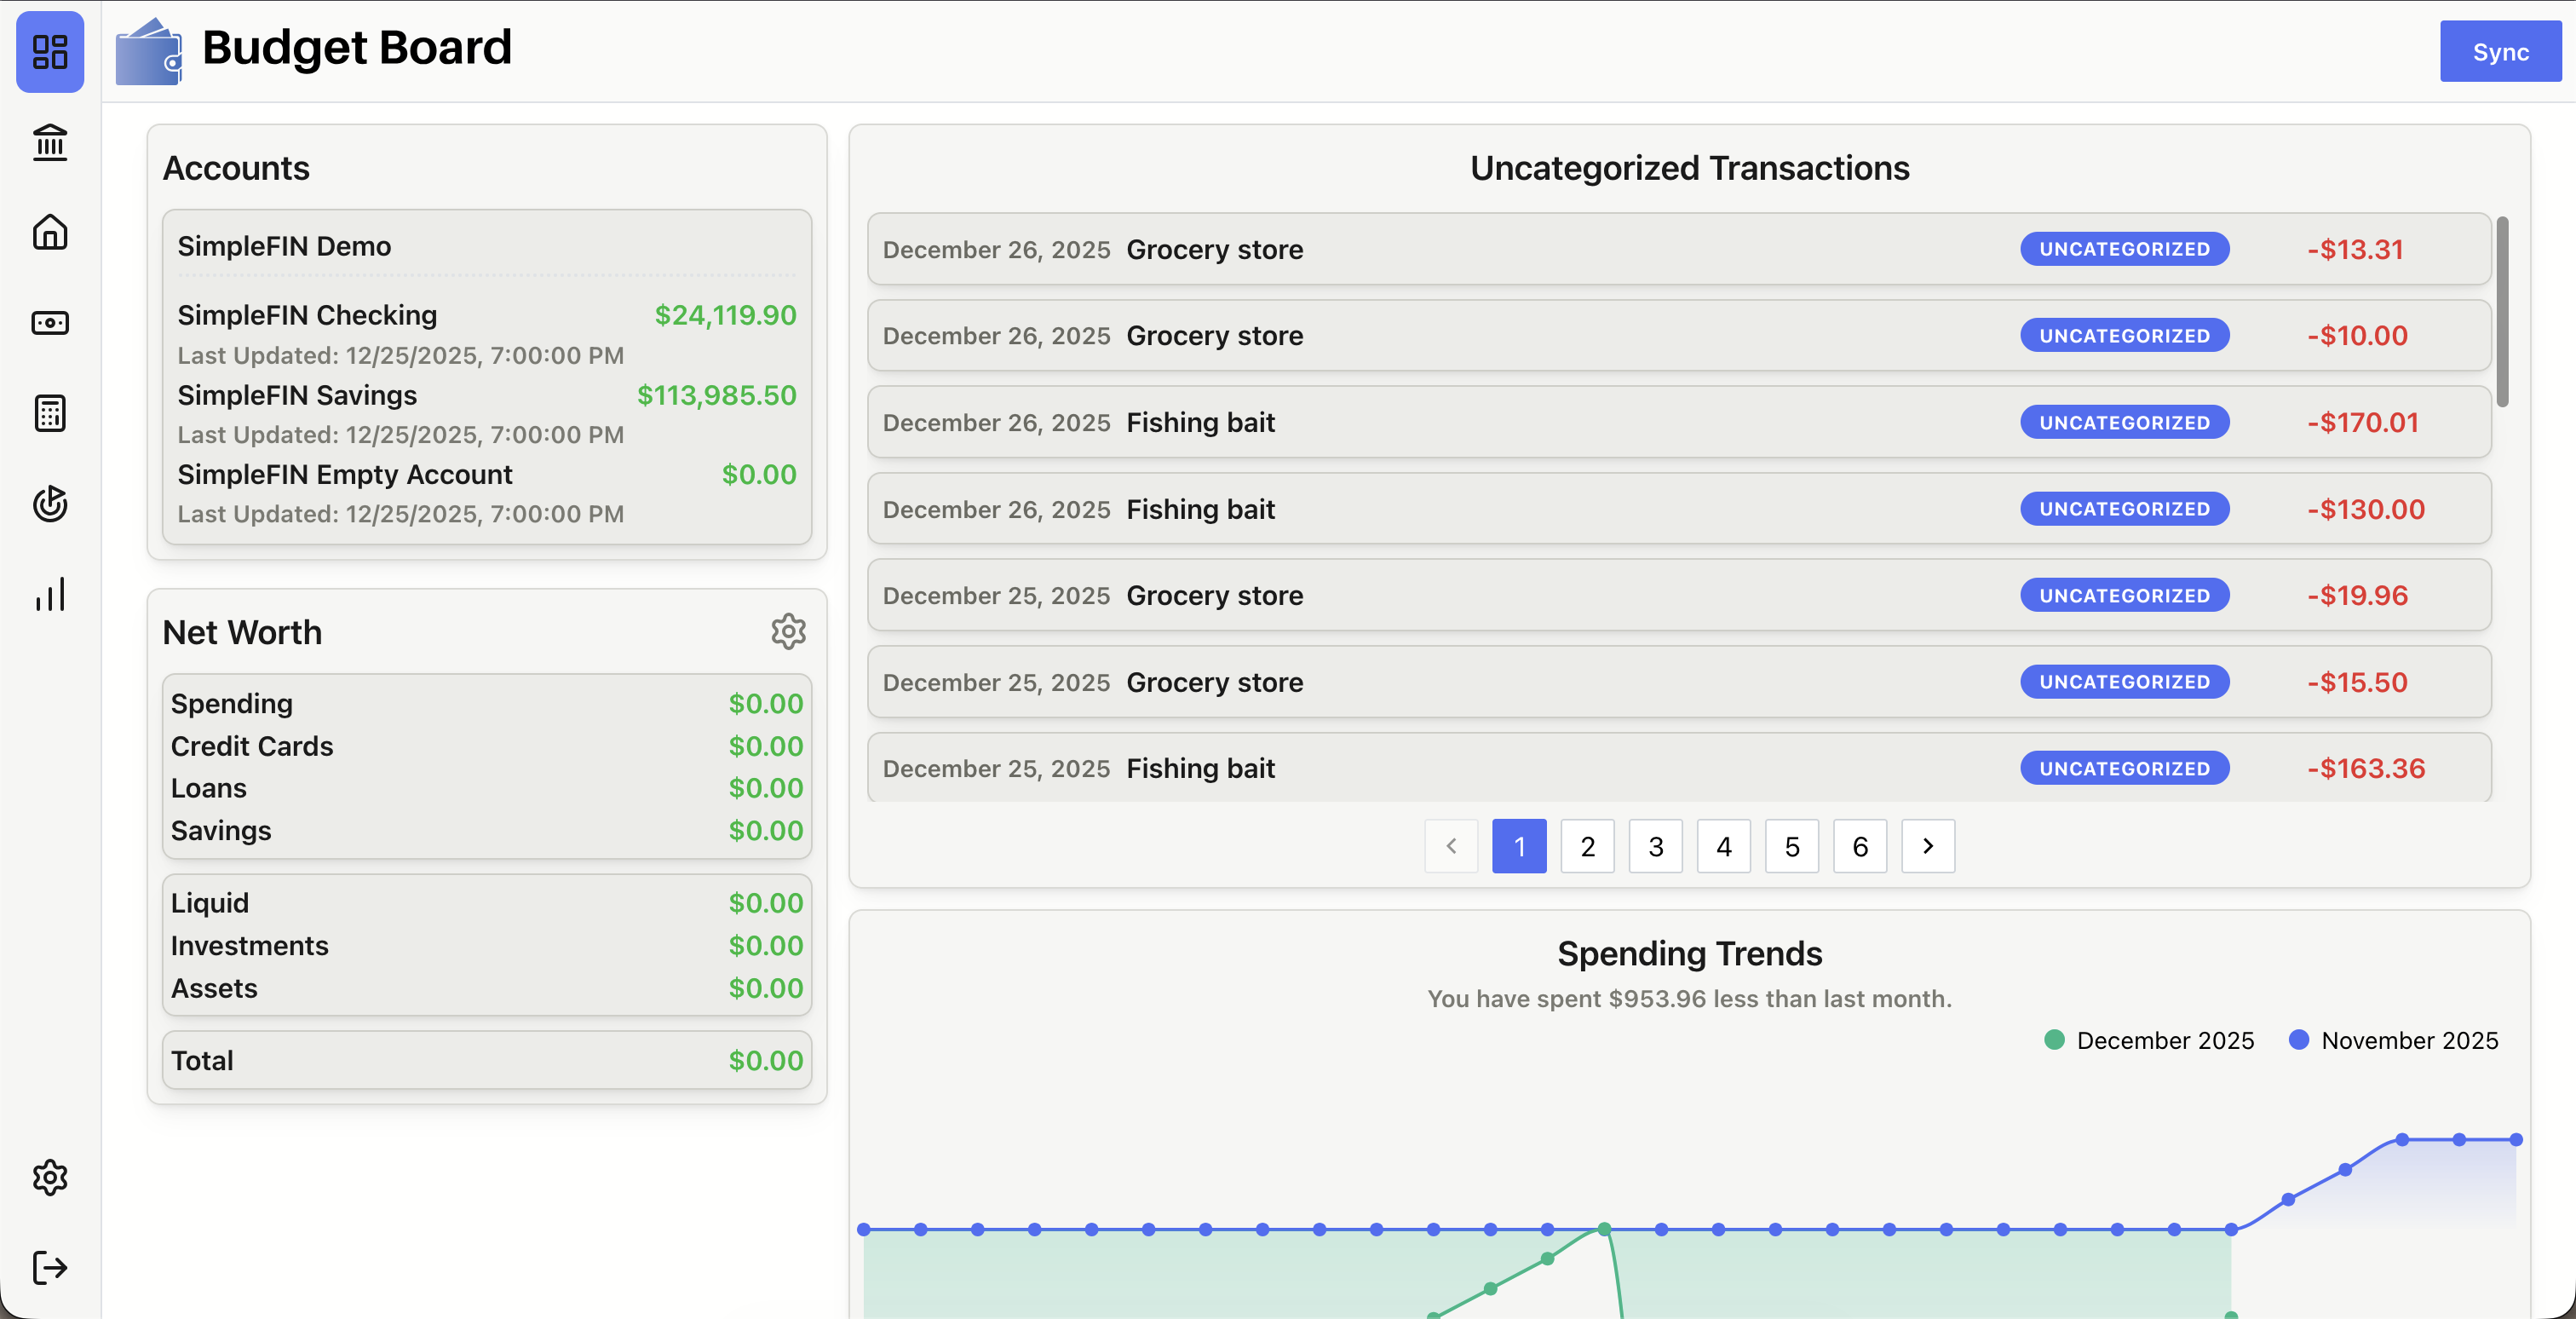Click the last November data point on chart
The height and width of the screenshot is (1319, 2576).
[x=2516, y=1139]
